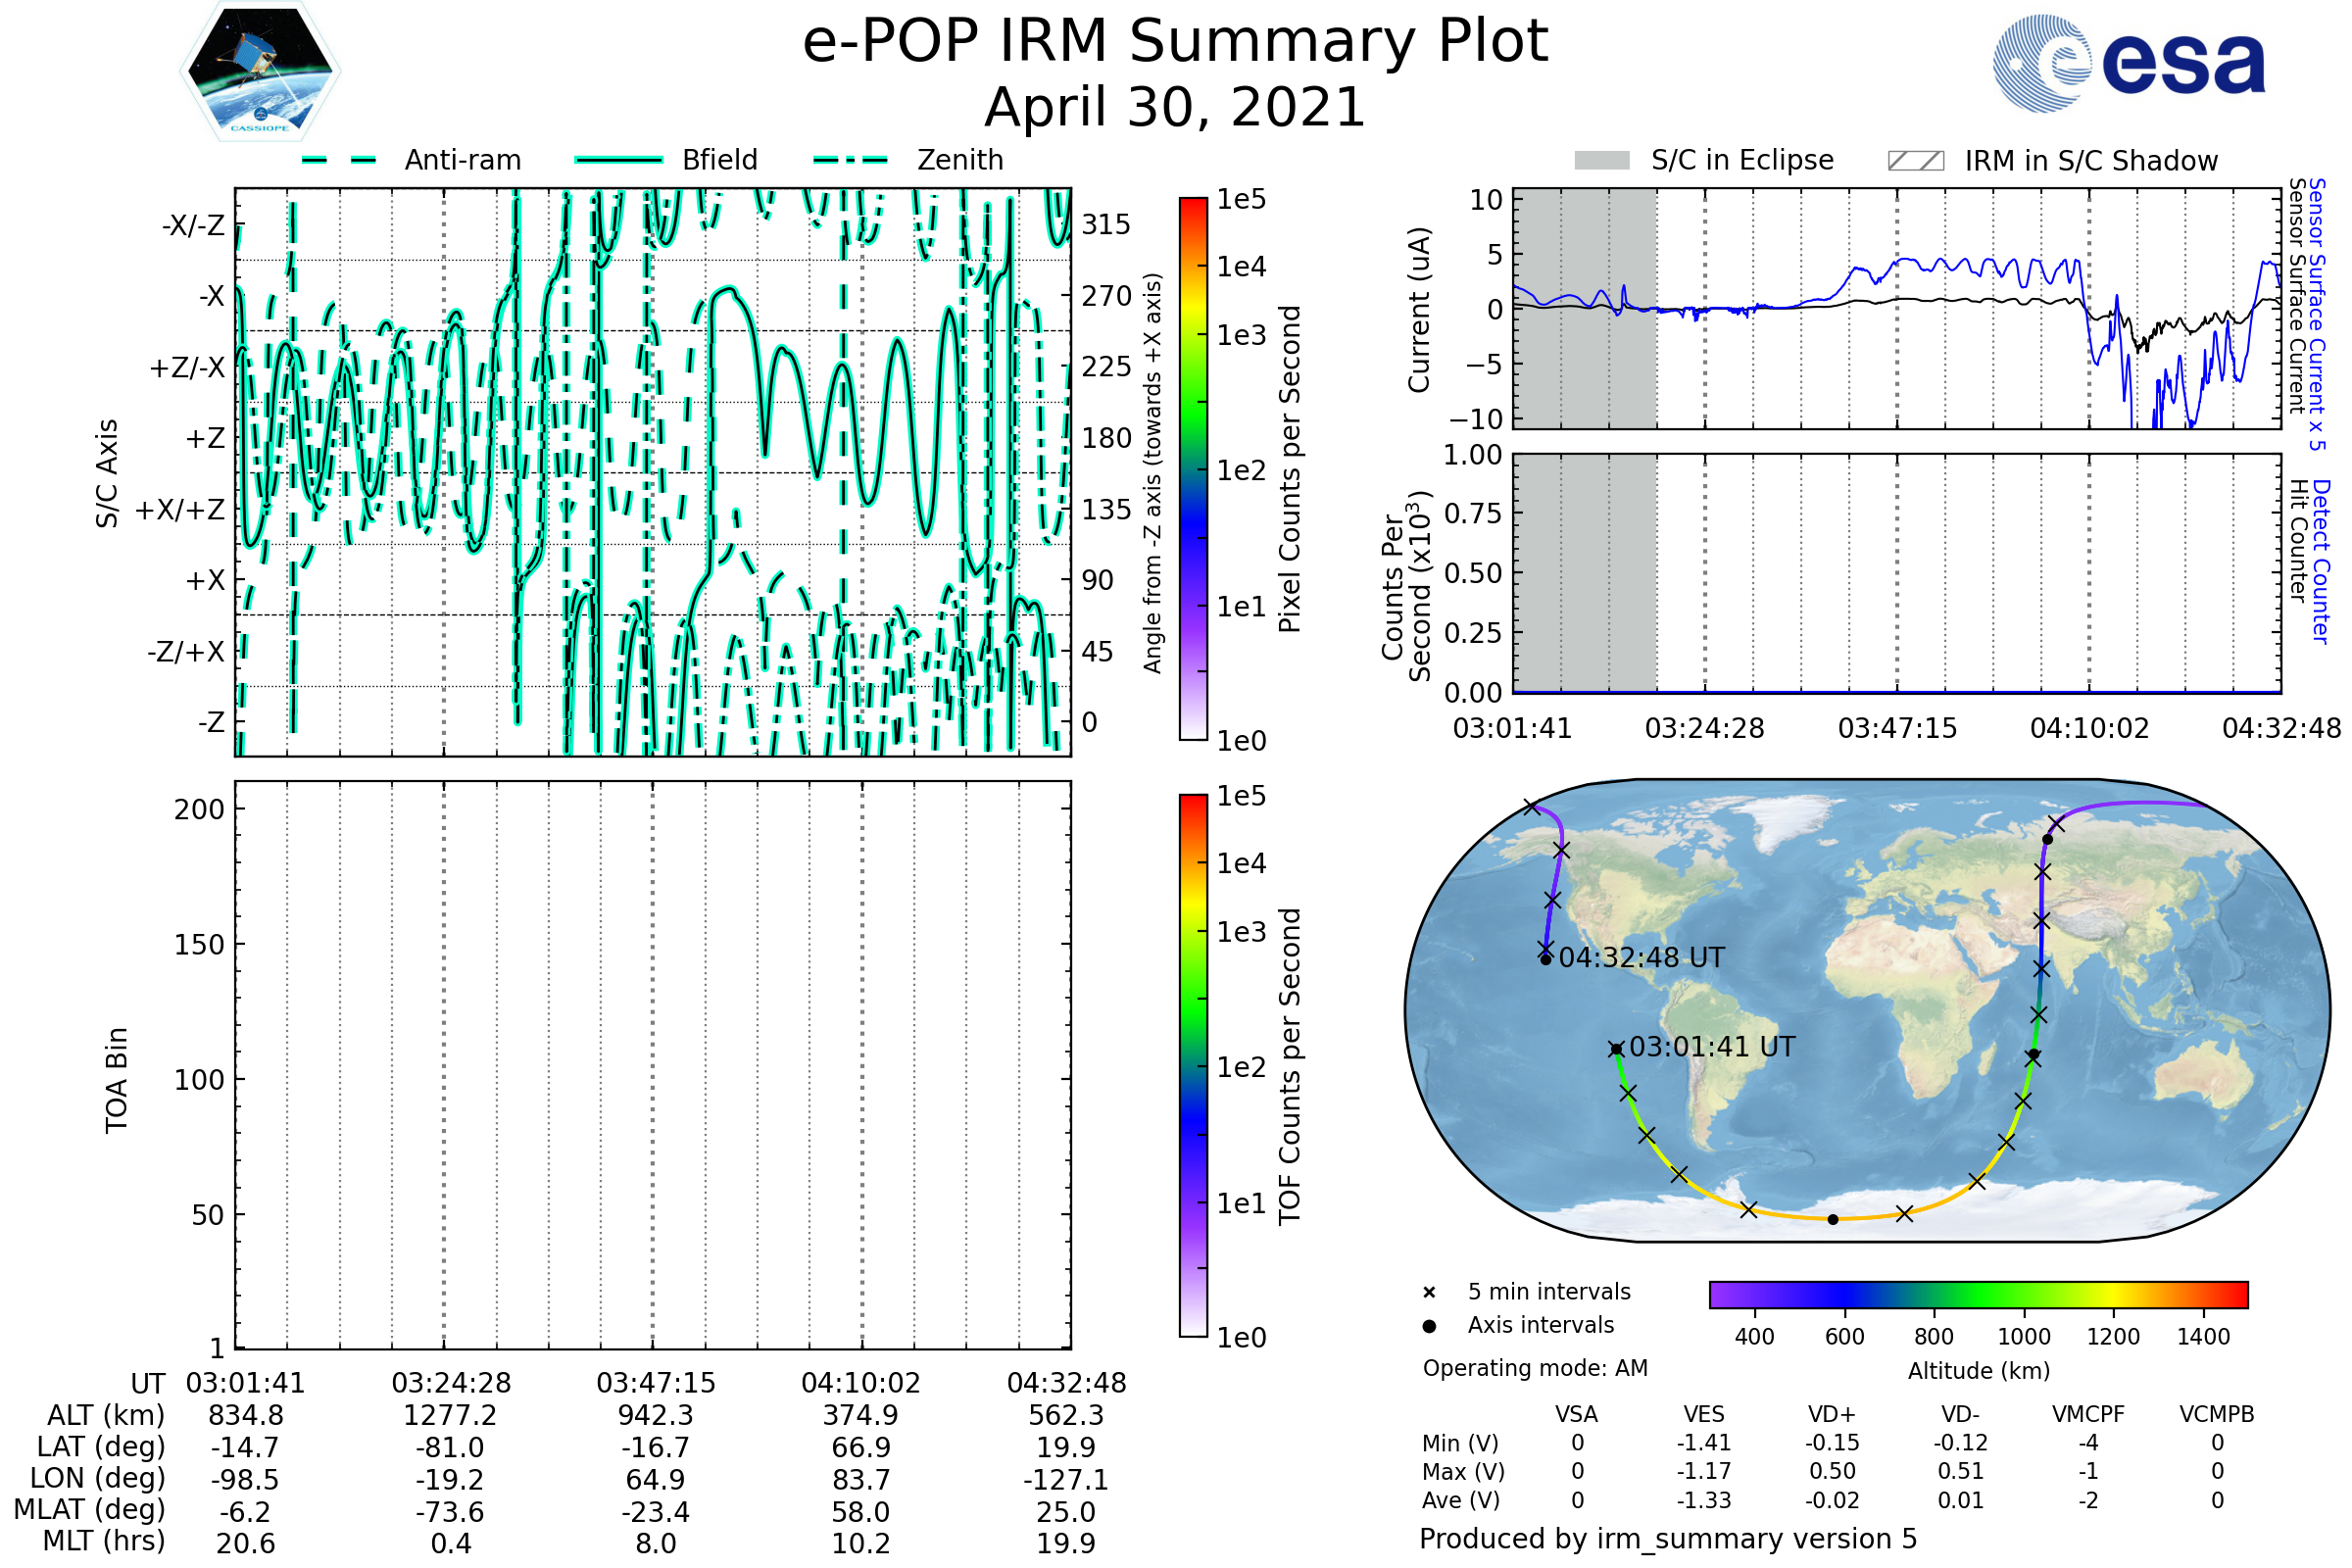This screenshot has height=1568, width=2352.
Task: Click the TOF Counts per Second colorbar
Action: point(1193,1065)
